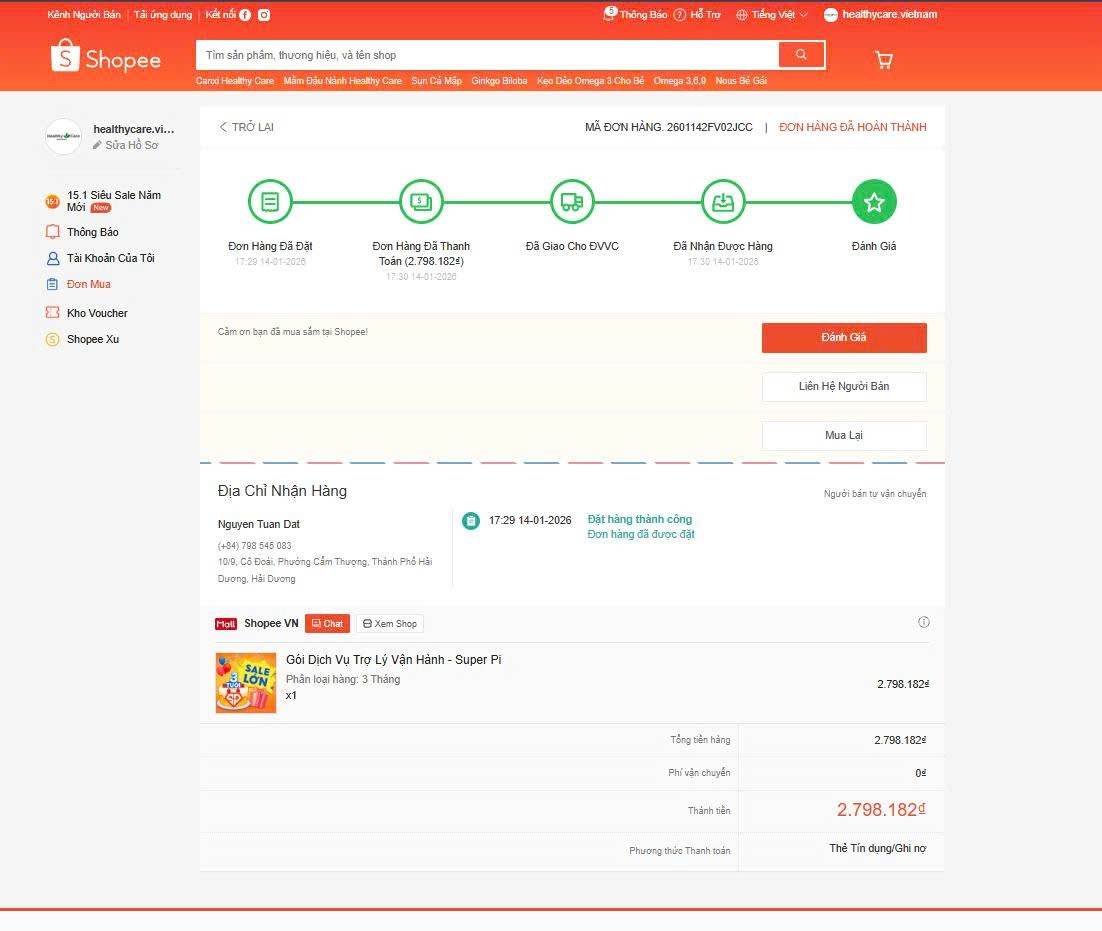Click Thông Báo in top bar

(x=643, y=15)
